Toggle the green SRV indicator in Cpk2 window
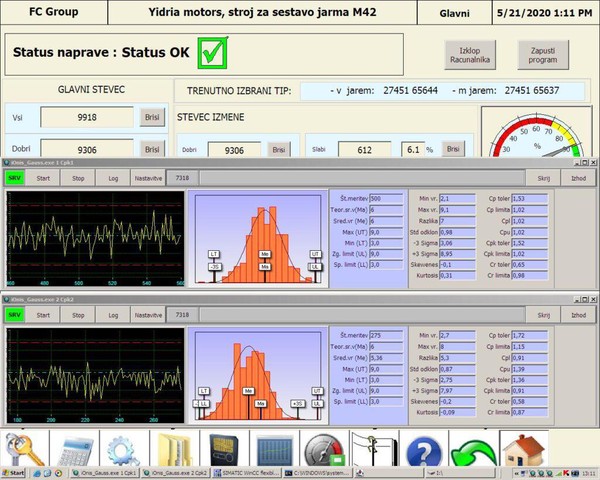600x480 pixels. [15, 314]
